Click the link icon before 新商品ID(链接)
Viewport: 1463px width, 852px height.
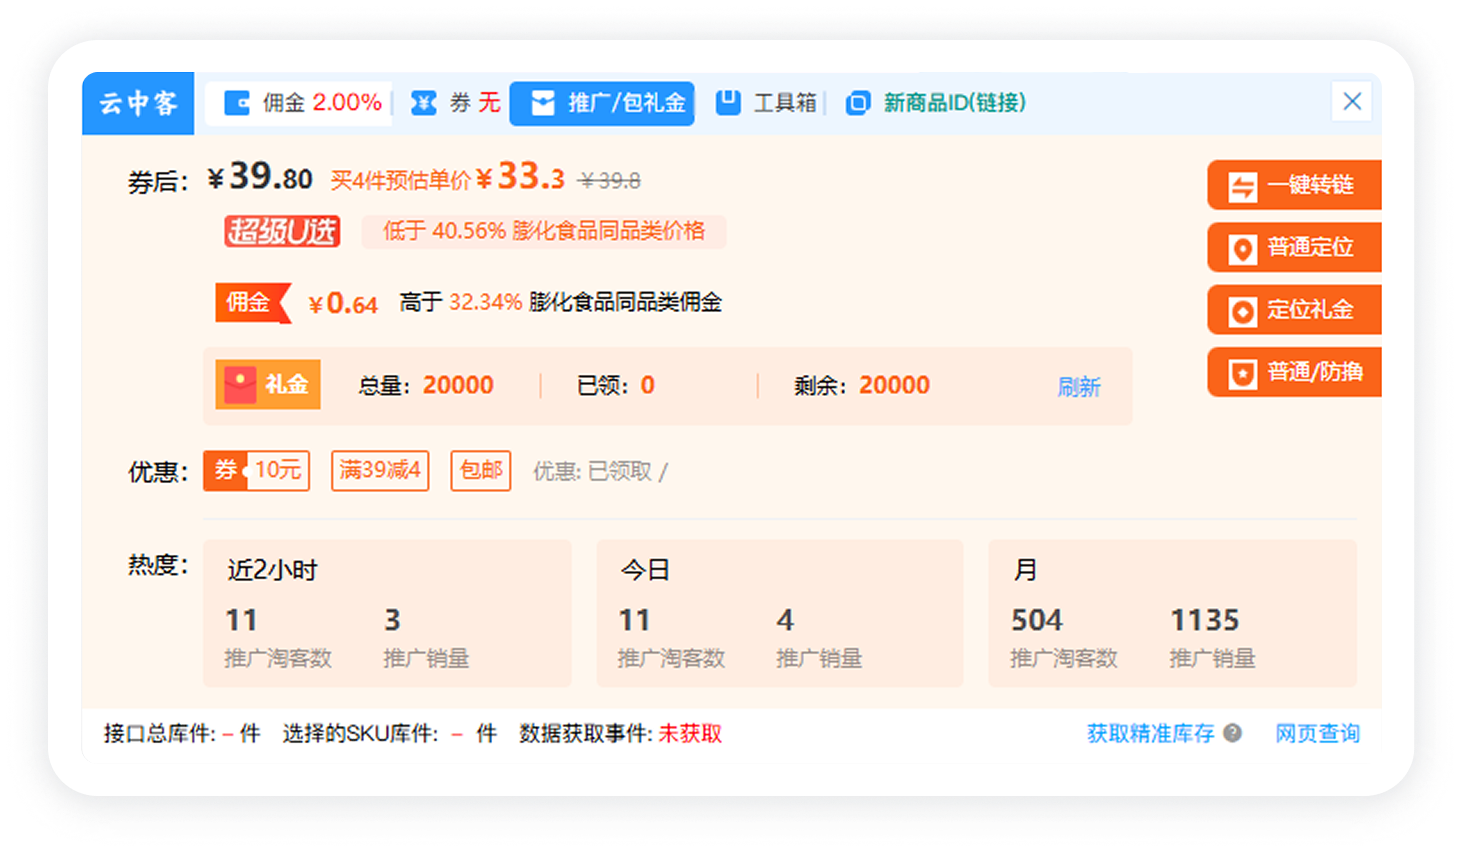(857, 102)
